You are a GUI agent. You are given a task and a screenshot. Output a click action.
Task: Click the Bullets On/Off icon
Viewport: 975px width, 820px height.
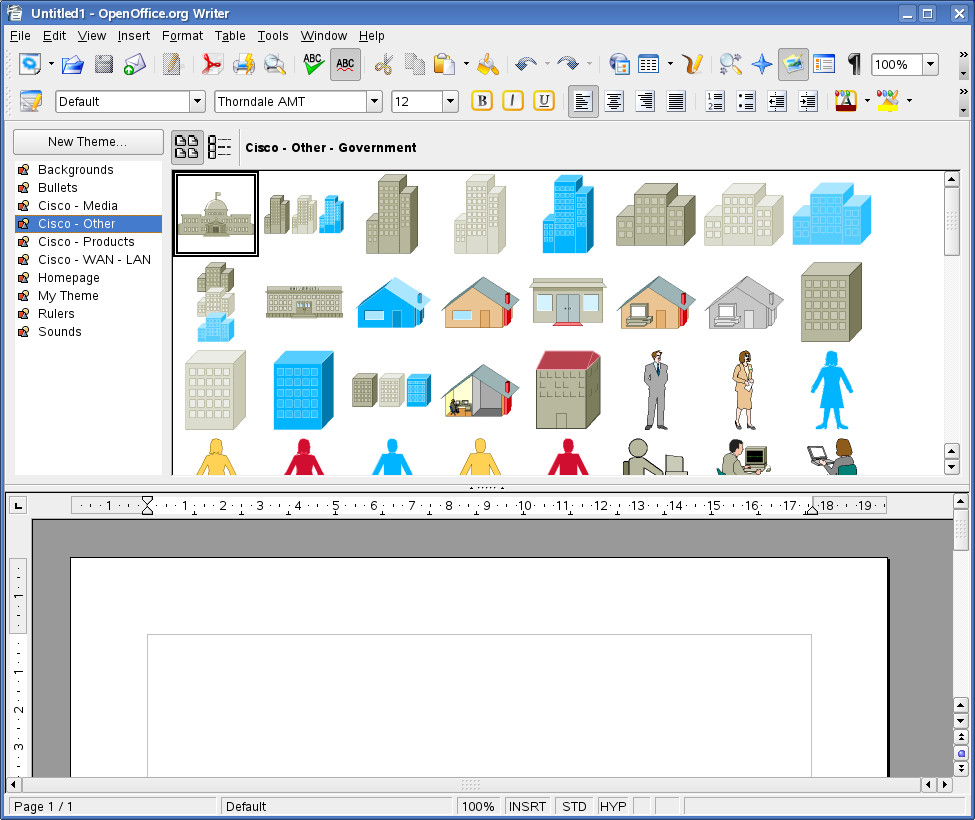coord(746,101)
